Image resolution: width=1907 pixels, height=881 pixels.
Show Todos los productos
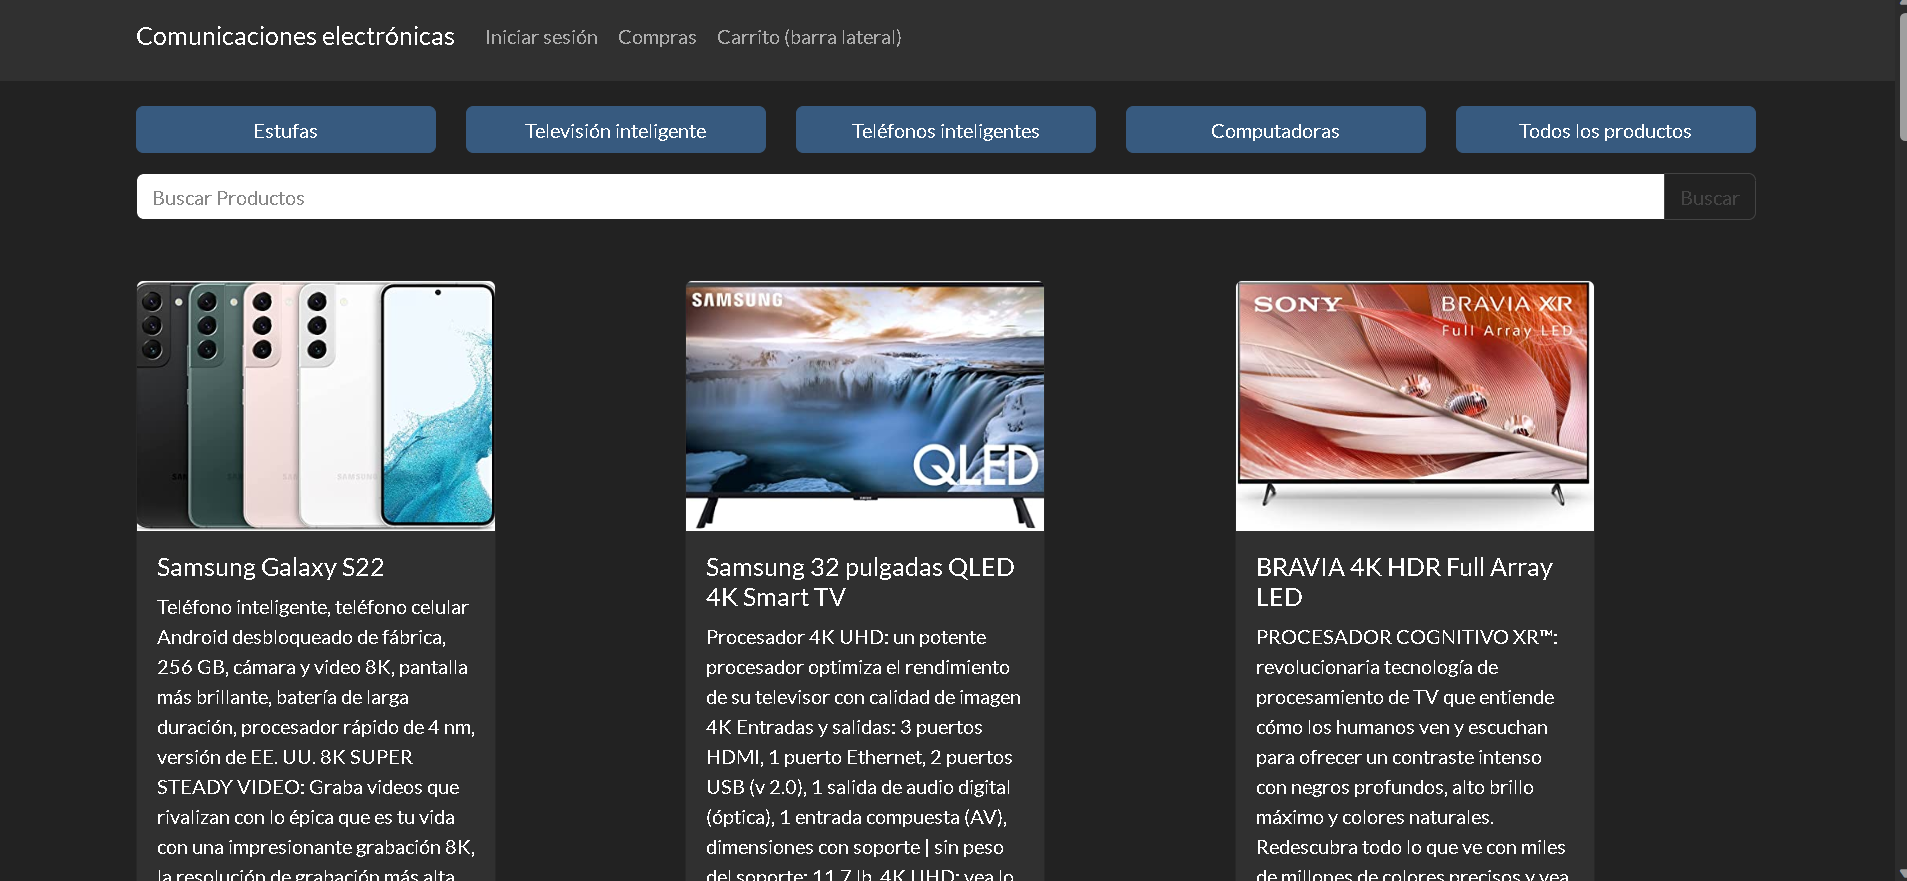1606,130
